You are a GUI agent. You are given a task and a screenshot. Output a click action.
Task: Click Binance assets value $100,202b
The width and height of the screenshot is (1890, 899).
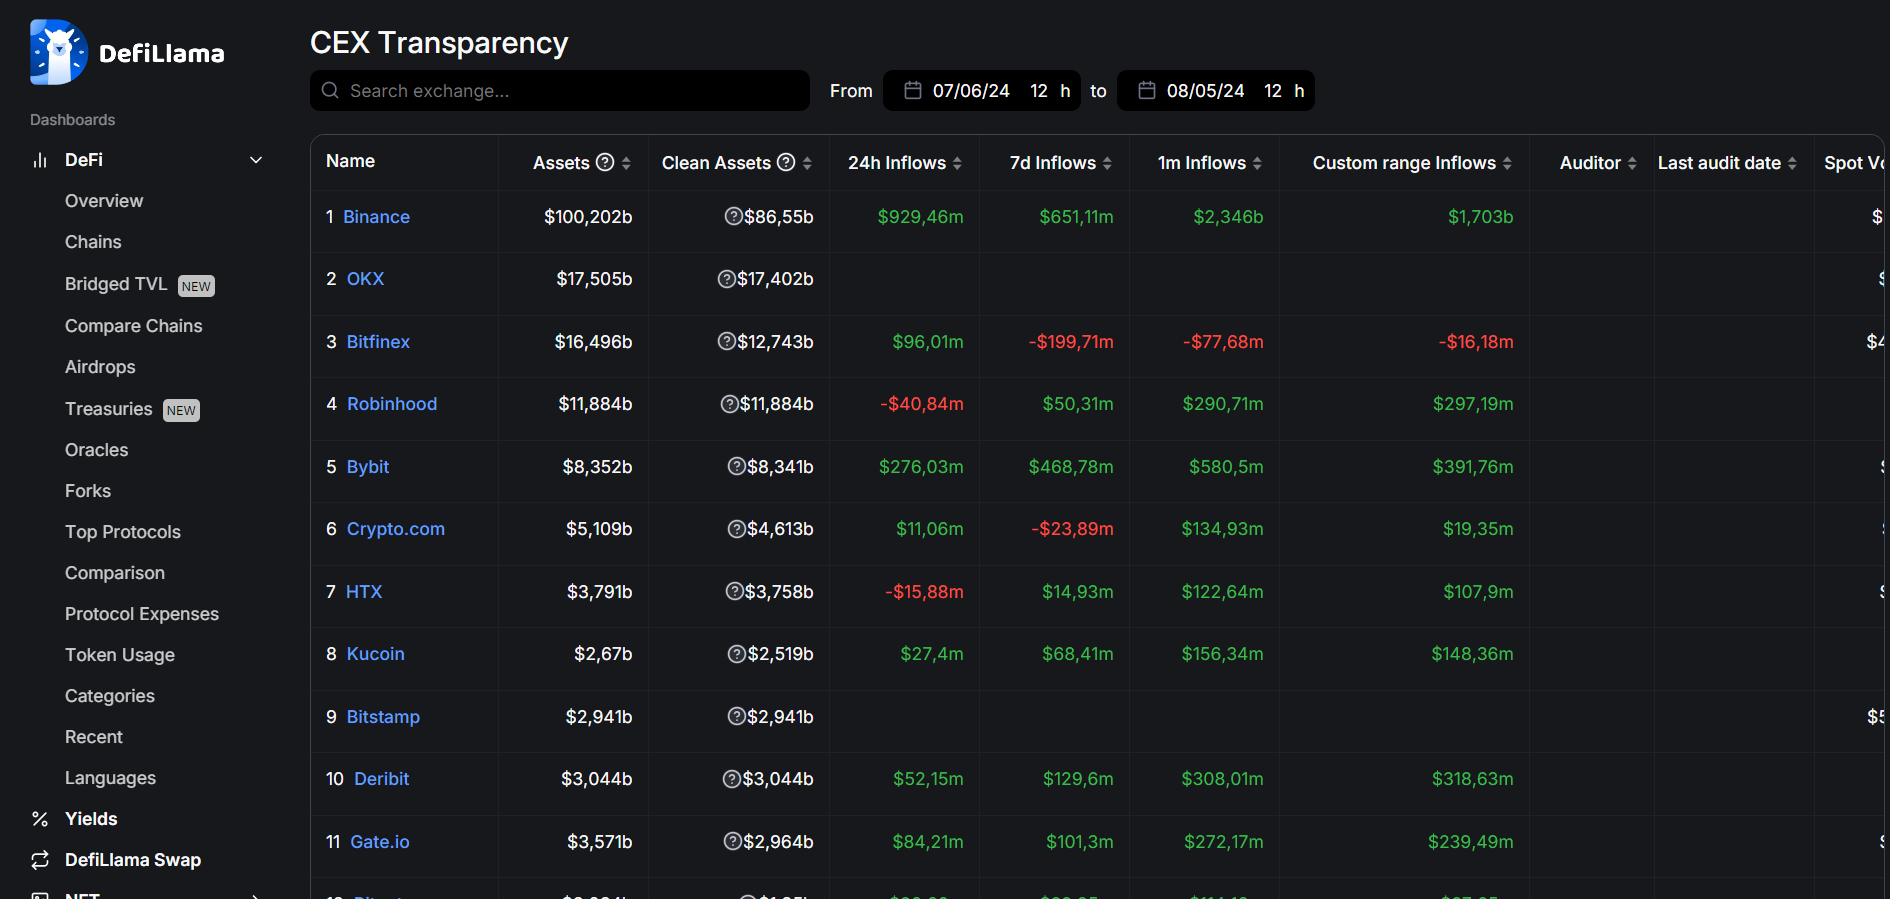pos(588,217)
